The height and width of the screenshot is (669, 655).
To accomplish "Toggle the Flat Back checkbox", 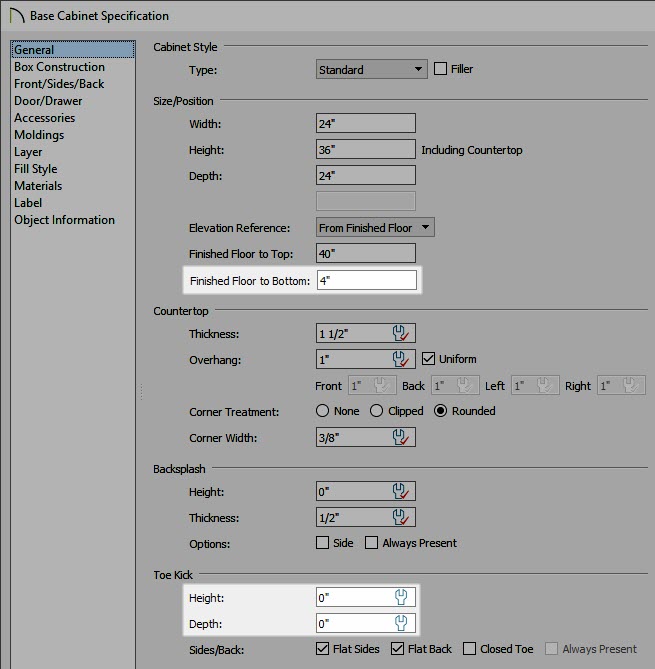I will coord(397,649).
